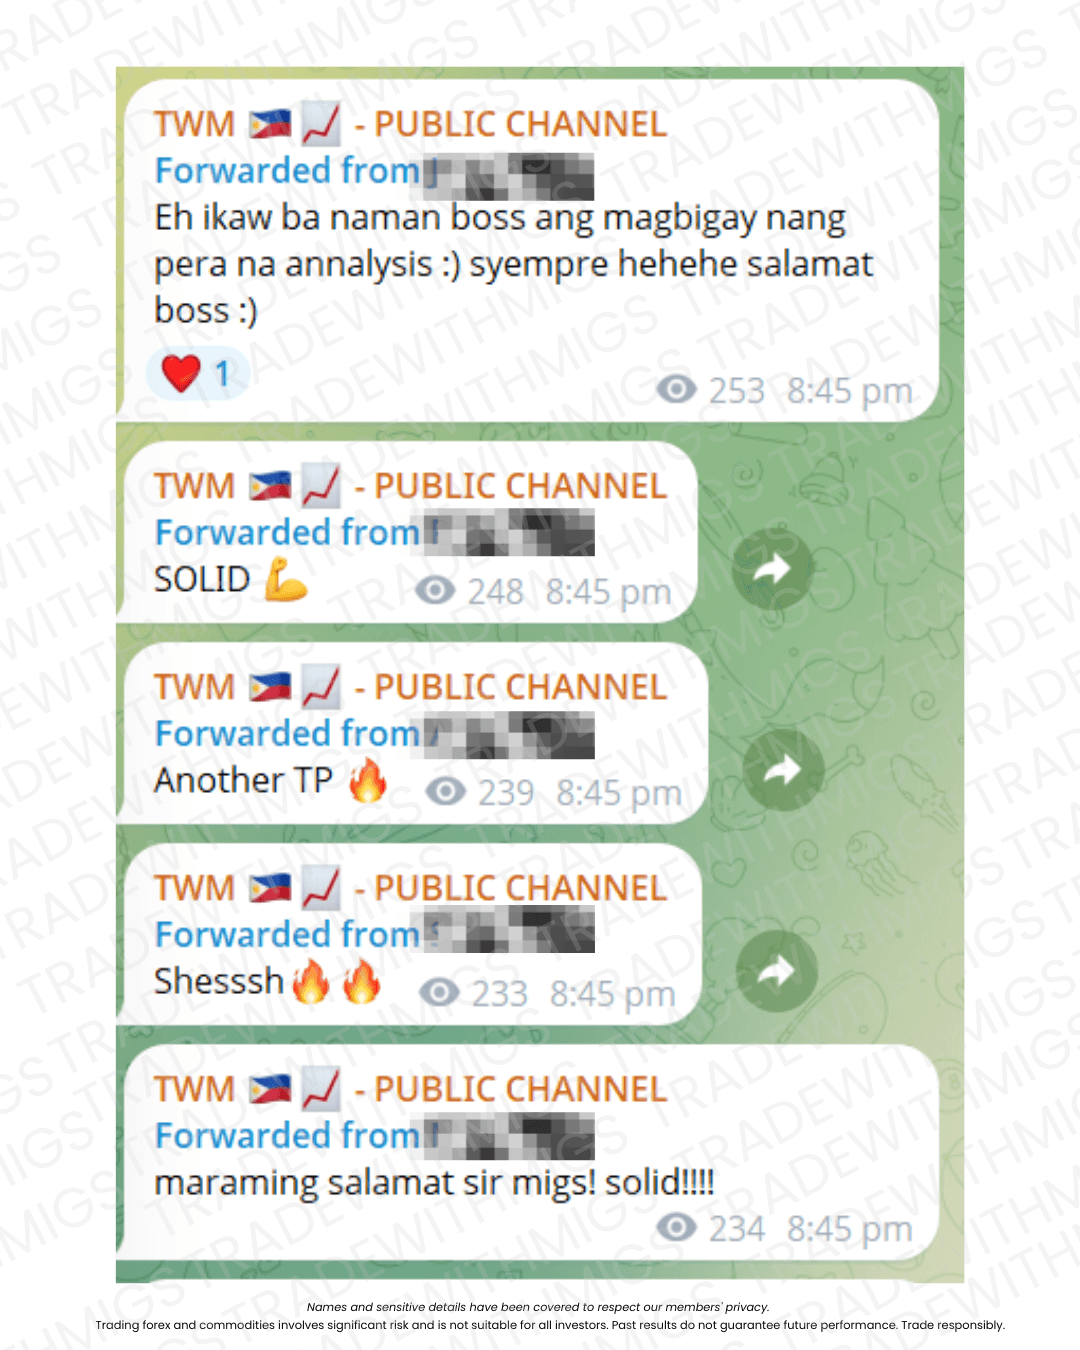Viewport: 1080px width, 1350px height.
Task: Click the forward arrow beside the SOLID message
Action: [772, 569]
